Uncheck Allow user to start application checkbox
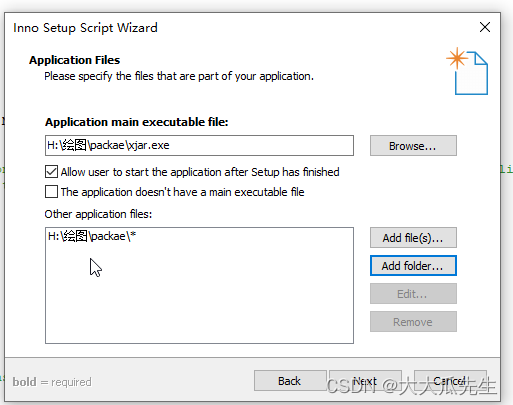The width and height of the screenshot is (513, 405). coord(51,172)
